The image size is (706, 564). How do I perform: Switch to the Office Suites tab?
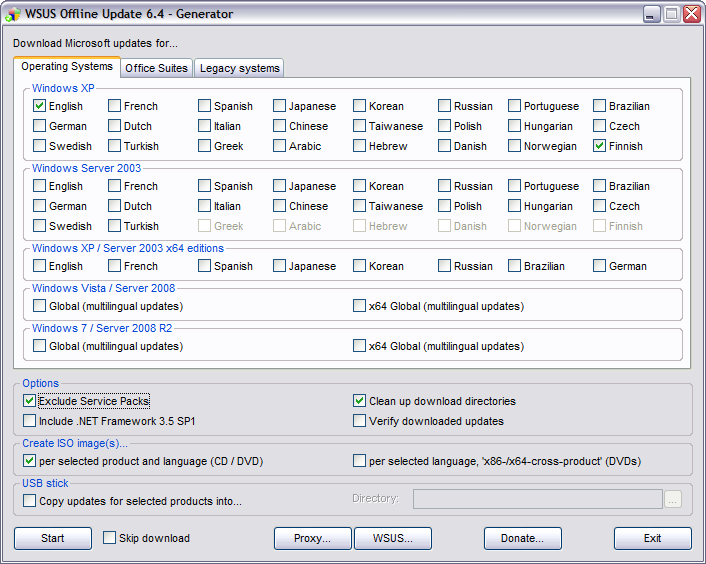pyautogui.click(x=156, y=68)
